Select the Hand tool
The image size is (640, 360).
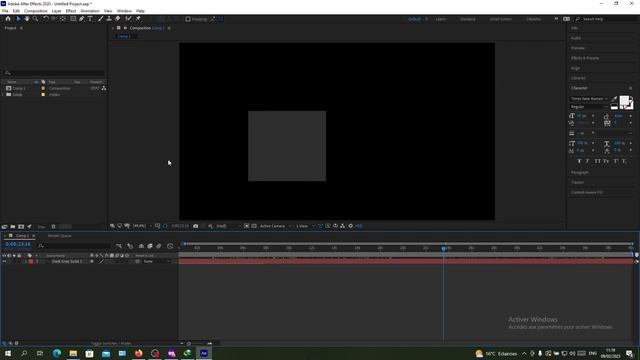point(27,19)
